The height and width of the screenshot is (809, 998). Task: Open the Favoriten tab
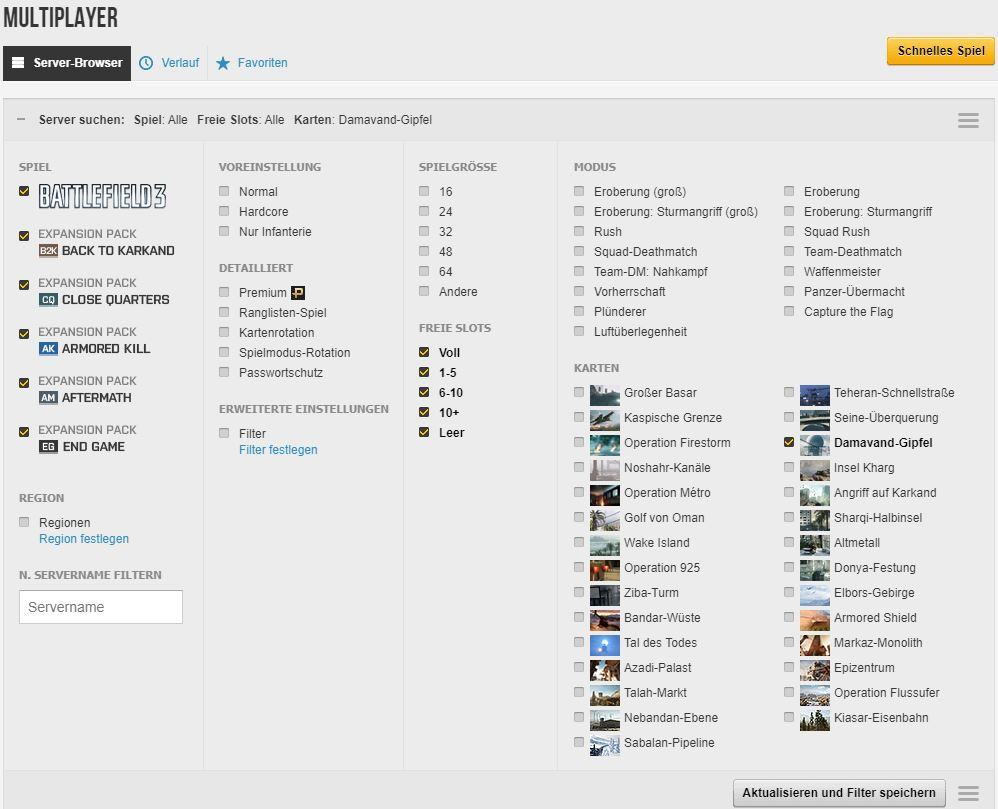coord(252,63)
